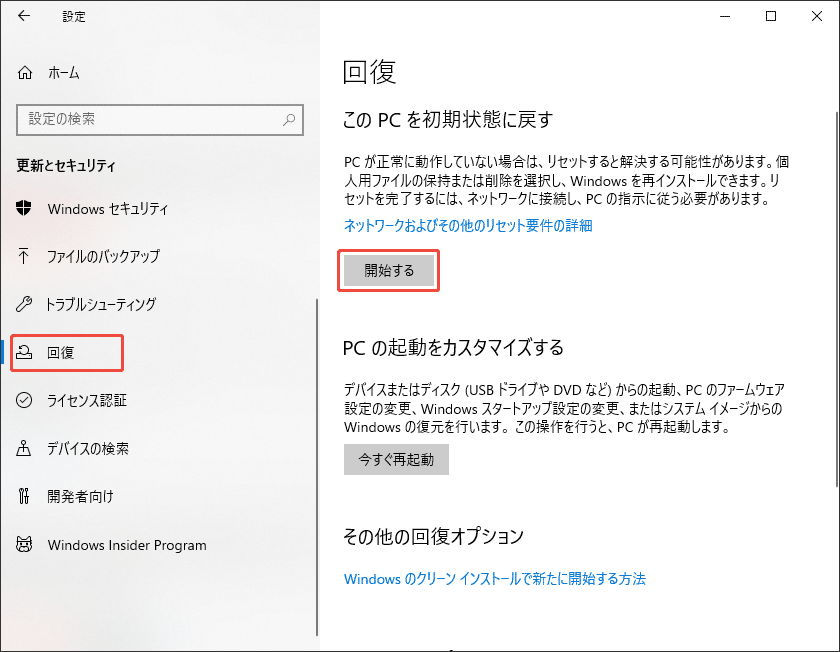The height and width of the screenshot is (652, 840).
Task: Click the sidebar vertical scrollbar
Action: 317,466
